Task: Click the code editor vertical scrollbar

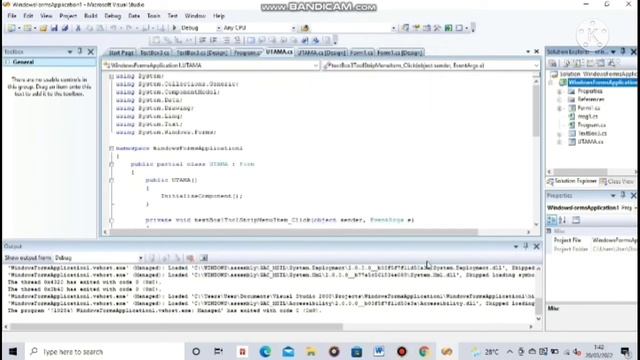Action: (x=536, y=151)
